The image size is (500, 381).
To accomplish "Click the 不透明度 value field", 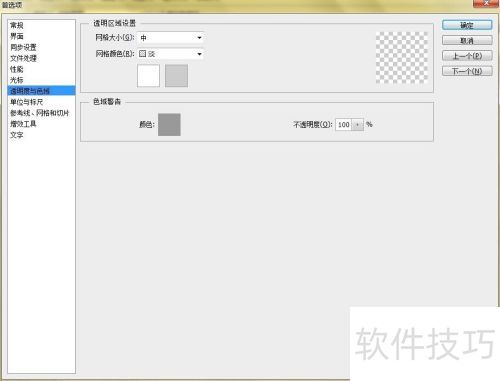I will [x=343, y=125].
